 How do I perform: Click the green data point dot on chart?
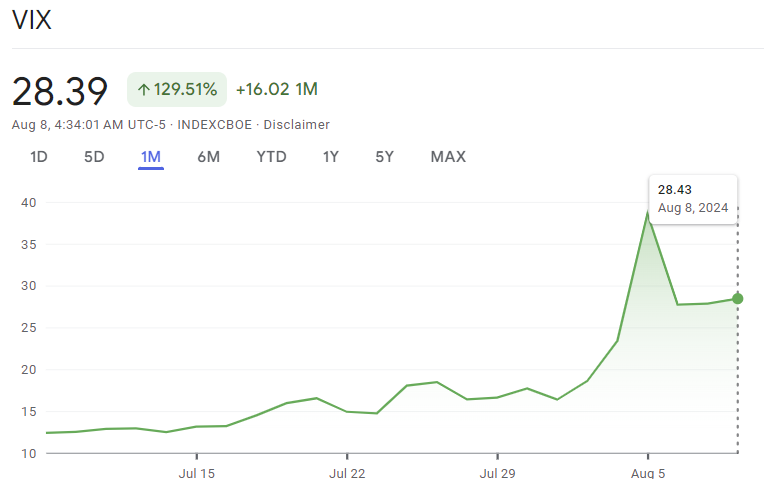coord(738,298)
